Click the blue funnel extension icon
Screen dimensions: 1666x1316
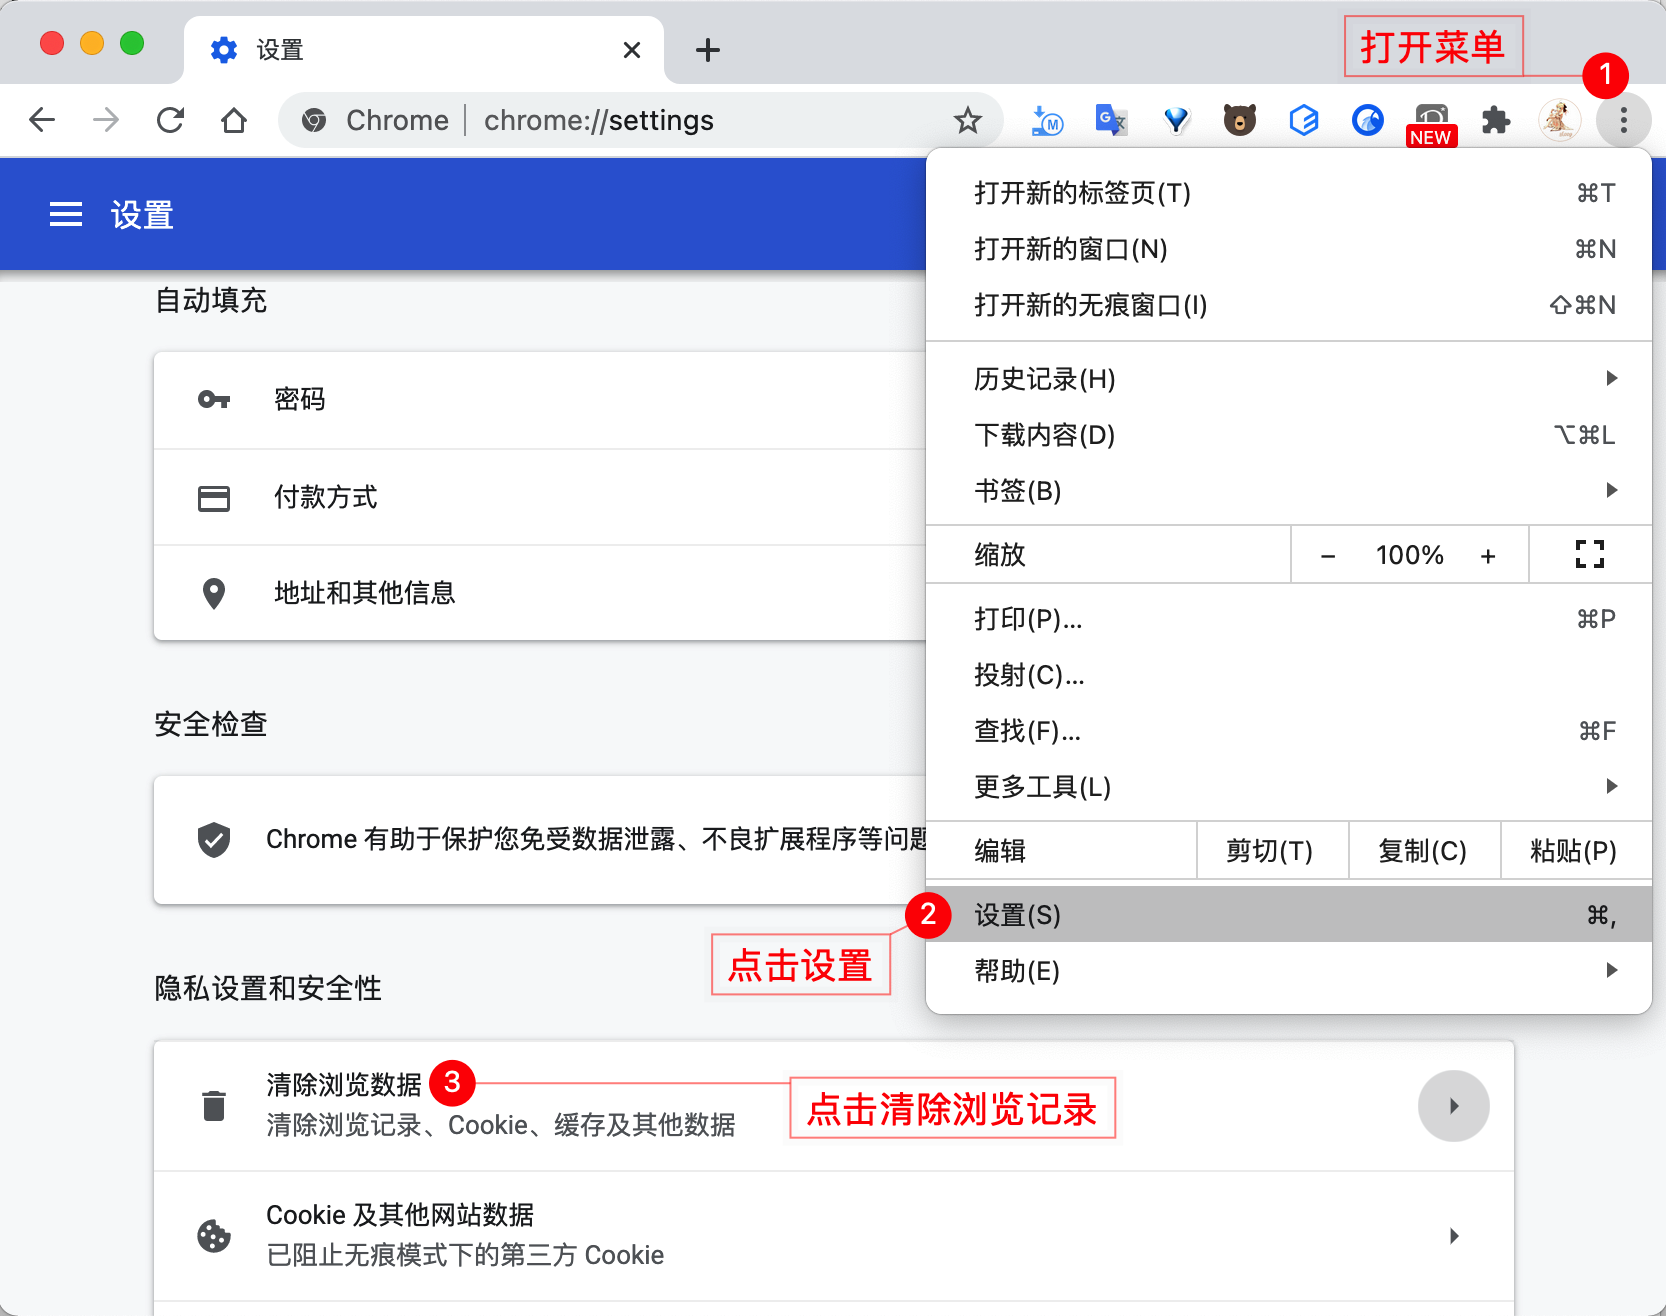1176,120
